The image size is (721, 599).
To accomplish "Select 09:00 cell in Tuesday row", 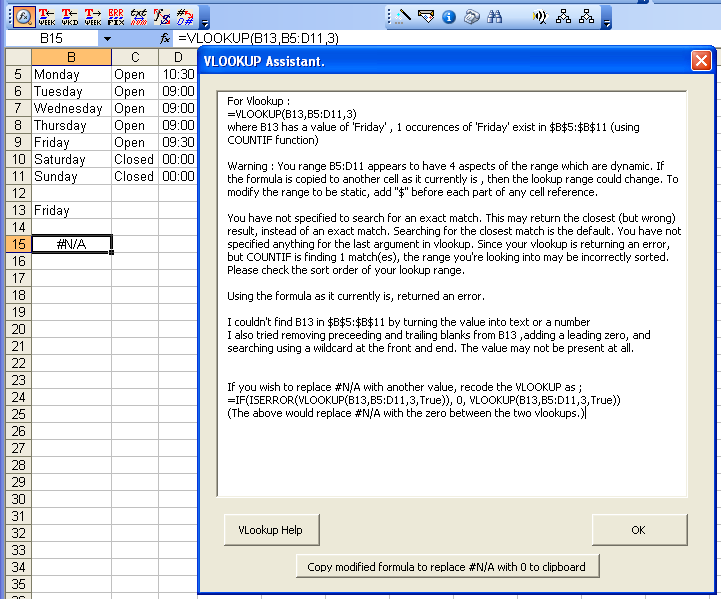I will click(x=178, y=91).
